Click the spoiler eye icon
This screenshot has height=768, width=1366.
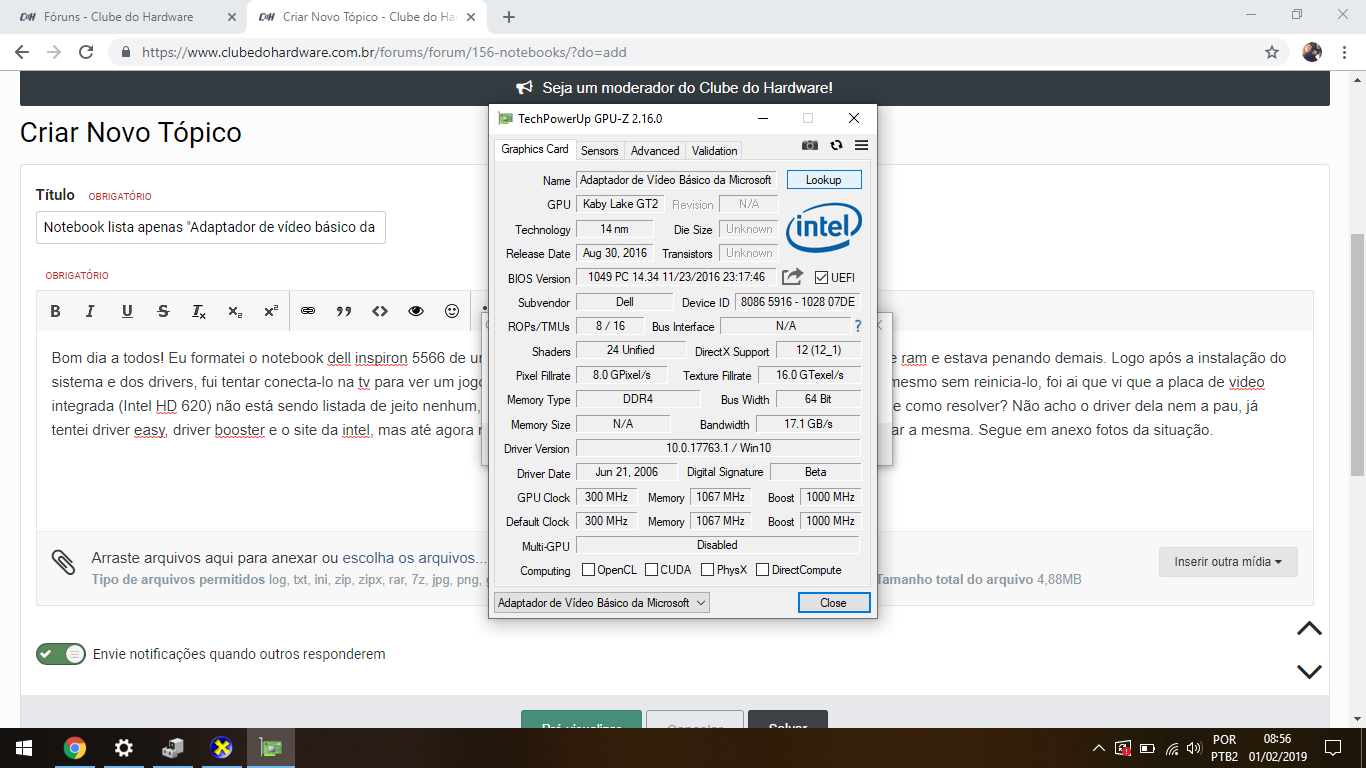(416, 311)
